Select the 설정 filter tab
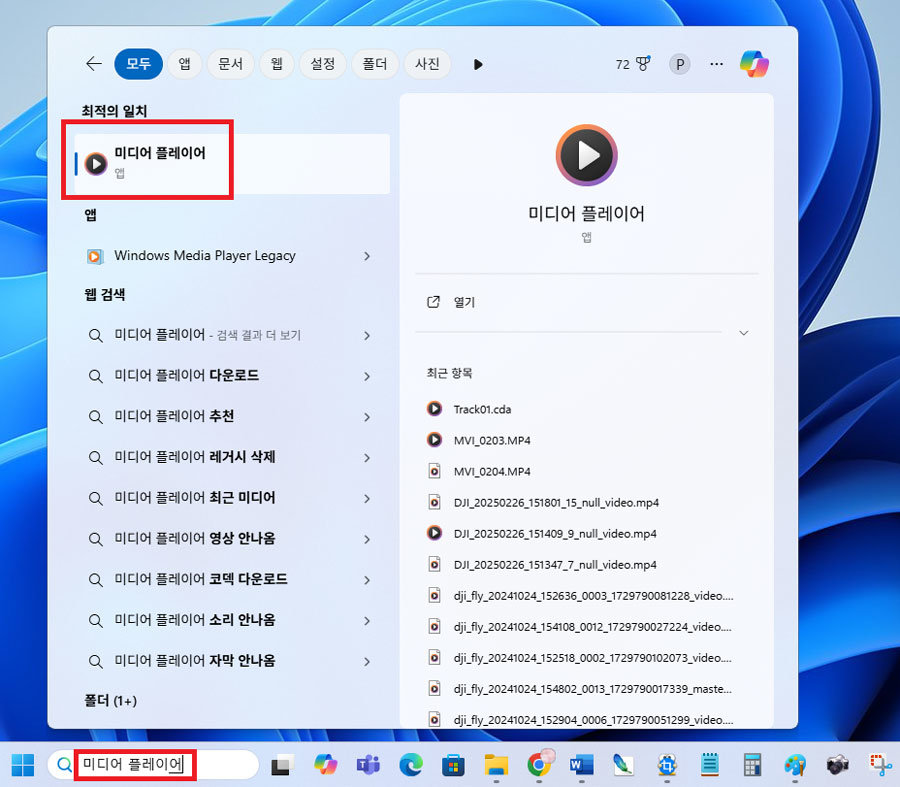Image resolution: width=900 pixels, height=787 pixels. [x=323, y=64]
